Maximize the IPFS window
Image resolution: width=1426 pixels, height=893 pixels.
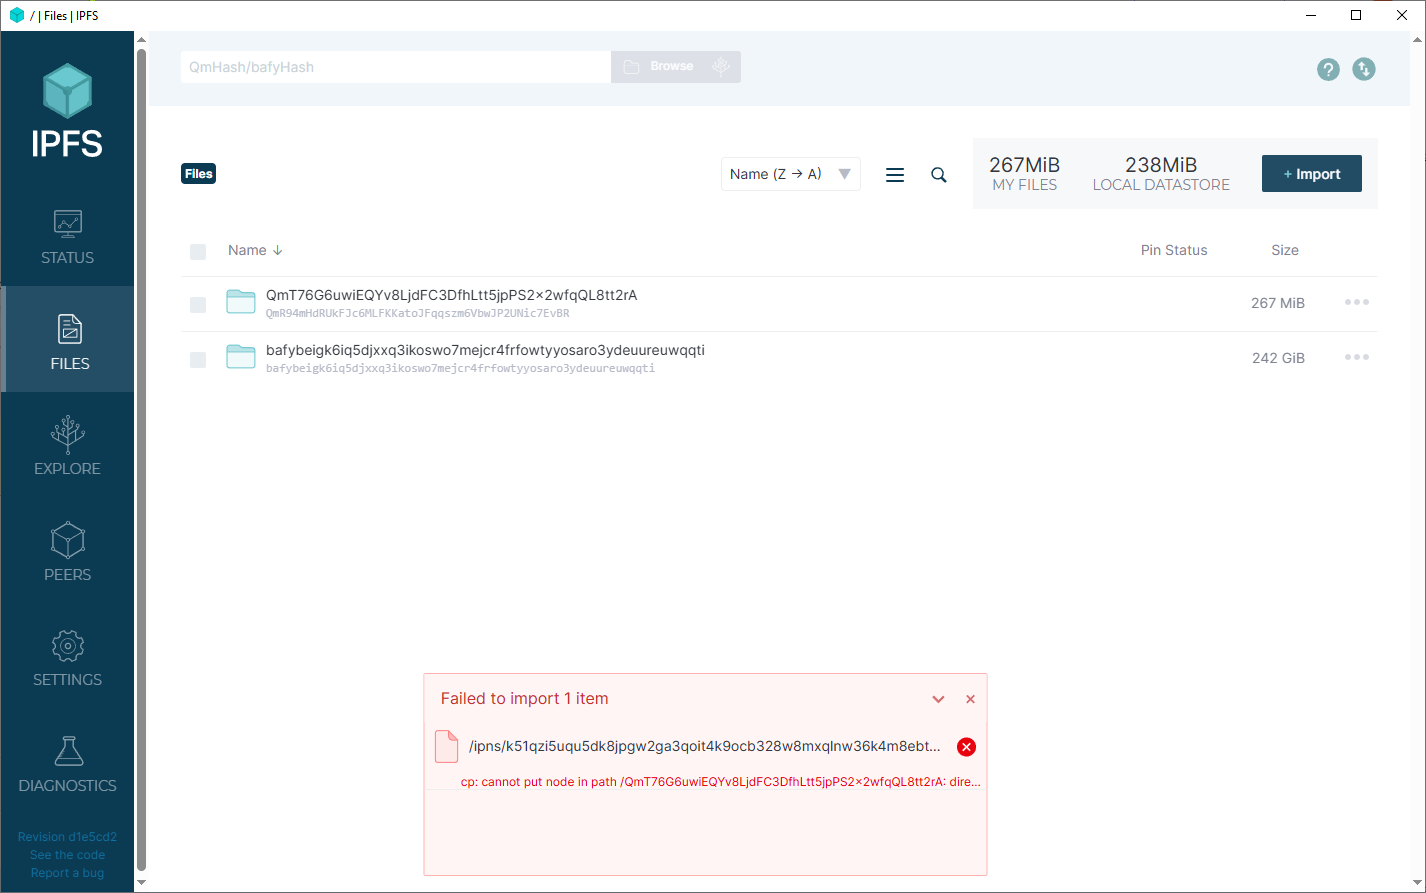point(1356,15)
